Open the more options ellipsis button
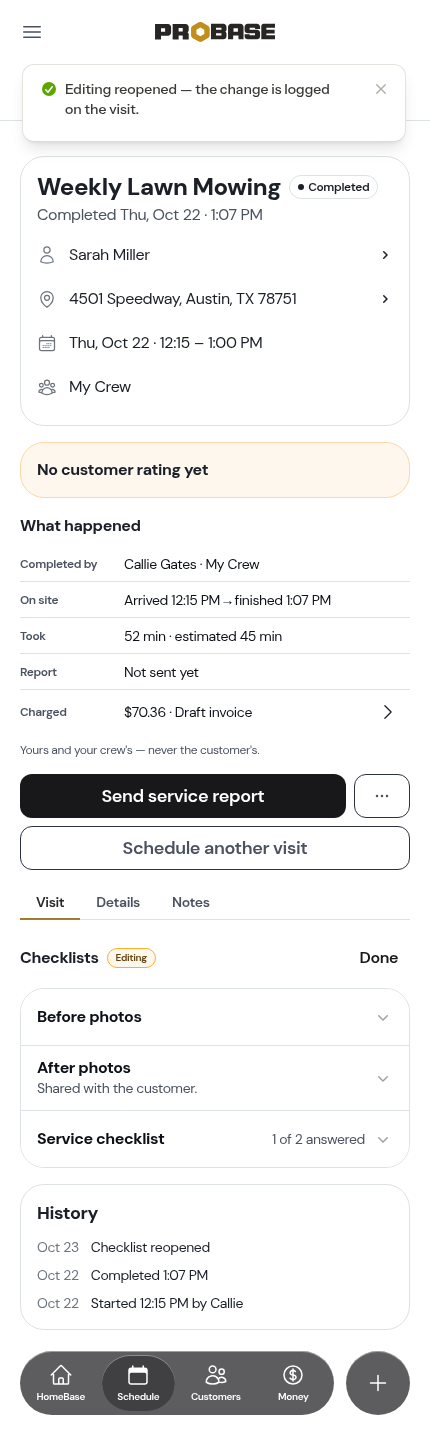Image resolution: width=430 pixels, height=1435 pixels. (382, 796)
